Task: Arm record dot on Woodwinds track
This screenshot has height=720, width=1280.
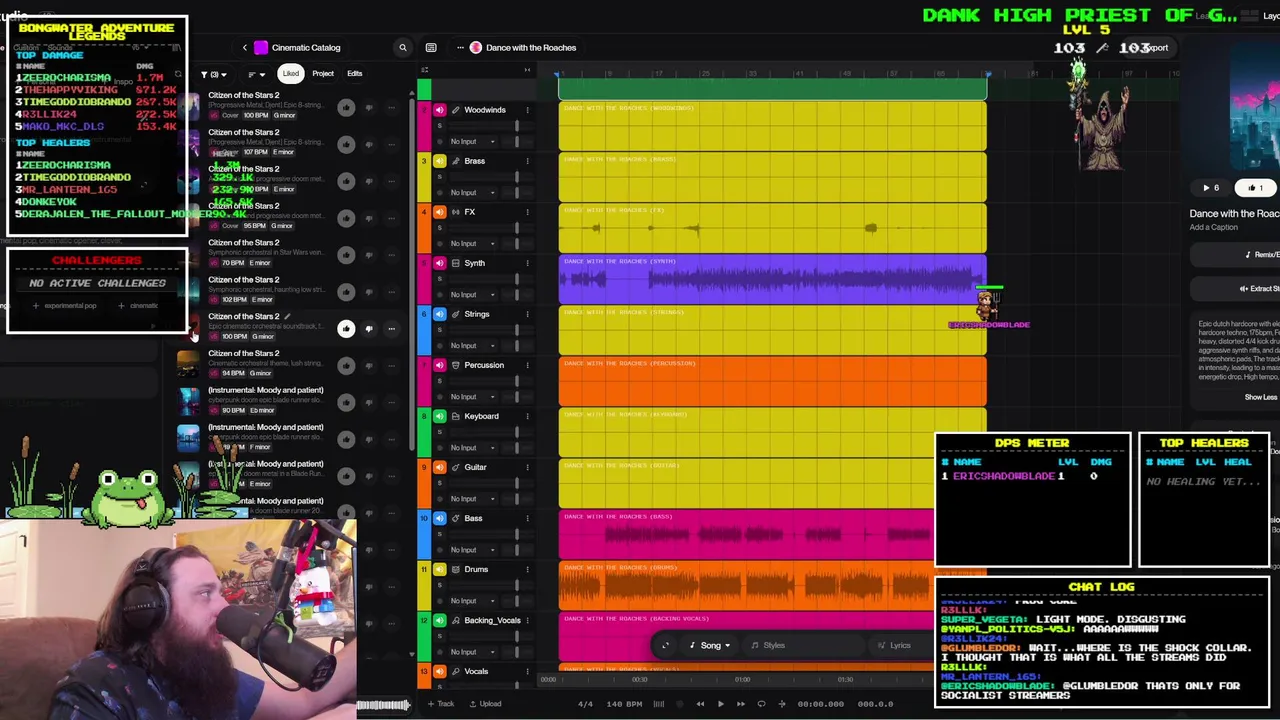Action: (439, 141)
